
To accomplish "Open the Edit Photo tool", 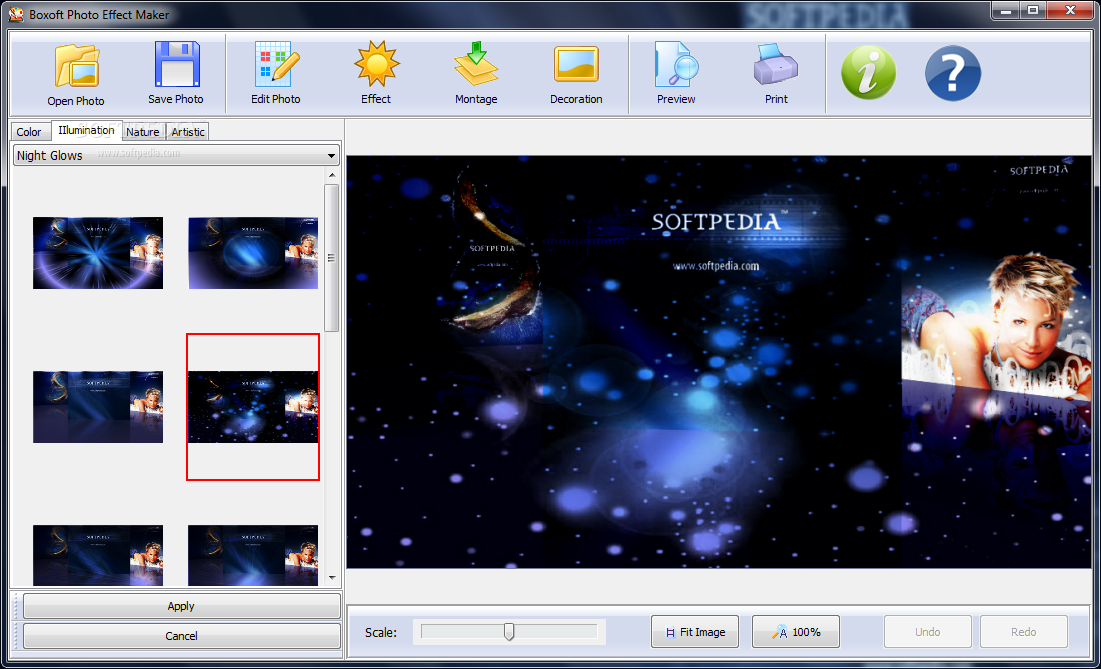I will (276, 74).
